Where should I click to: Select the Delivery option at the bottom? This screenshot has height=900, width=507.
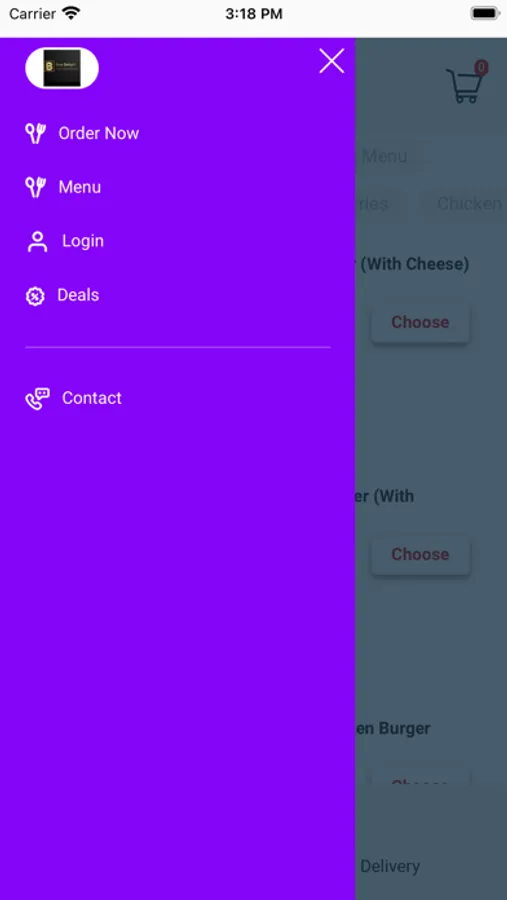[390, 866]
